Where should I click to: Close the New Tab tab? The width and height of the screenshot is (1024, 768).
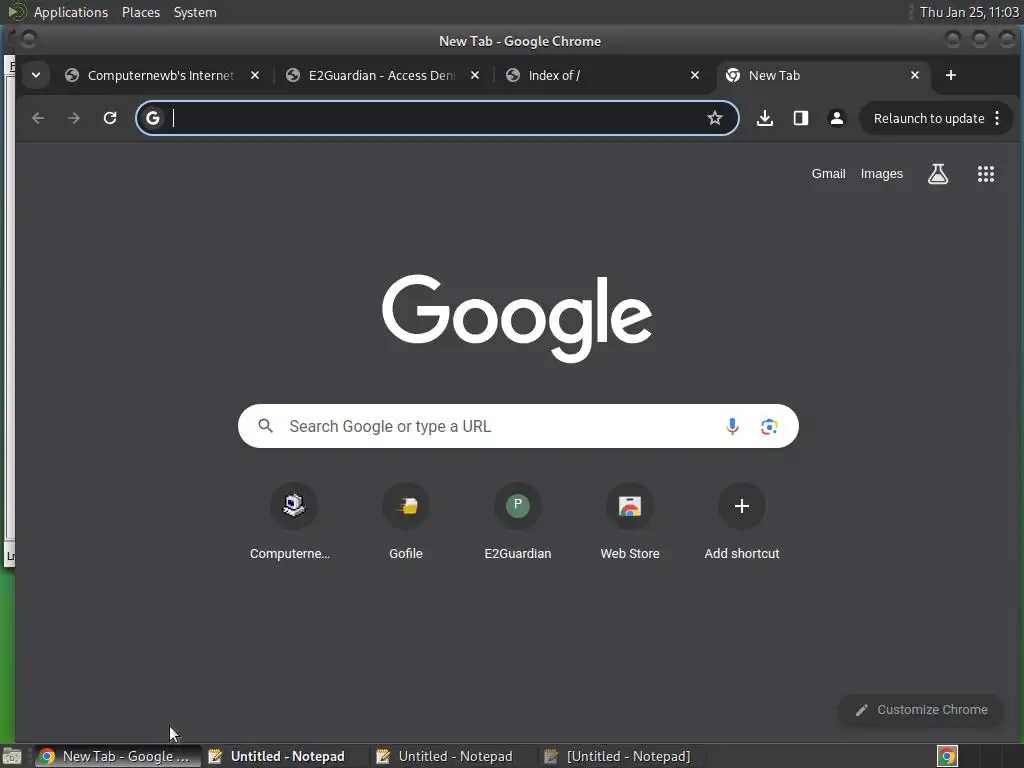click(x=915, y=75)
